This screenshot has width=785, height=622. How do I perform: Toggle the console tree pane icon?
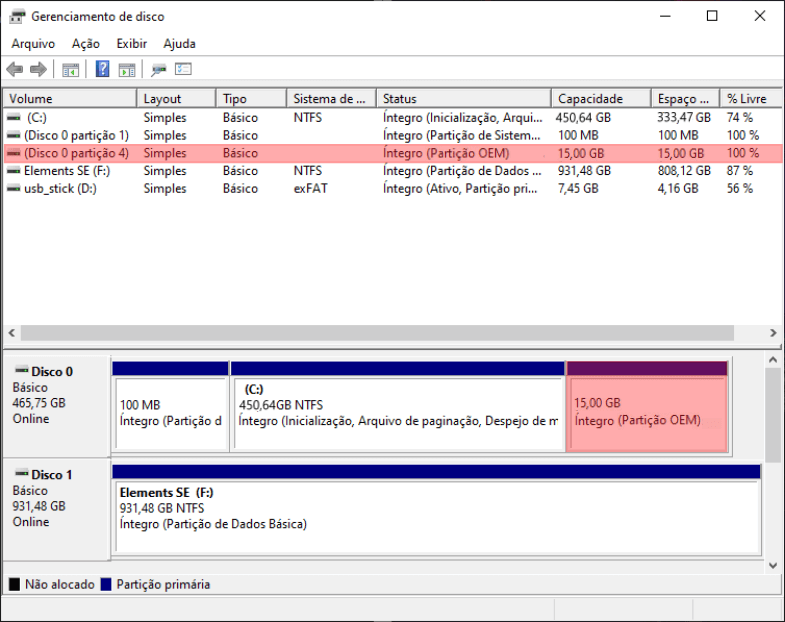click(x=70, y=69)
